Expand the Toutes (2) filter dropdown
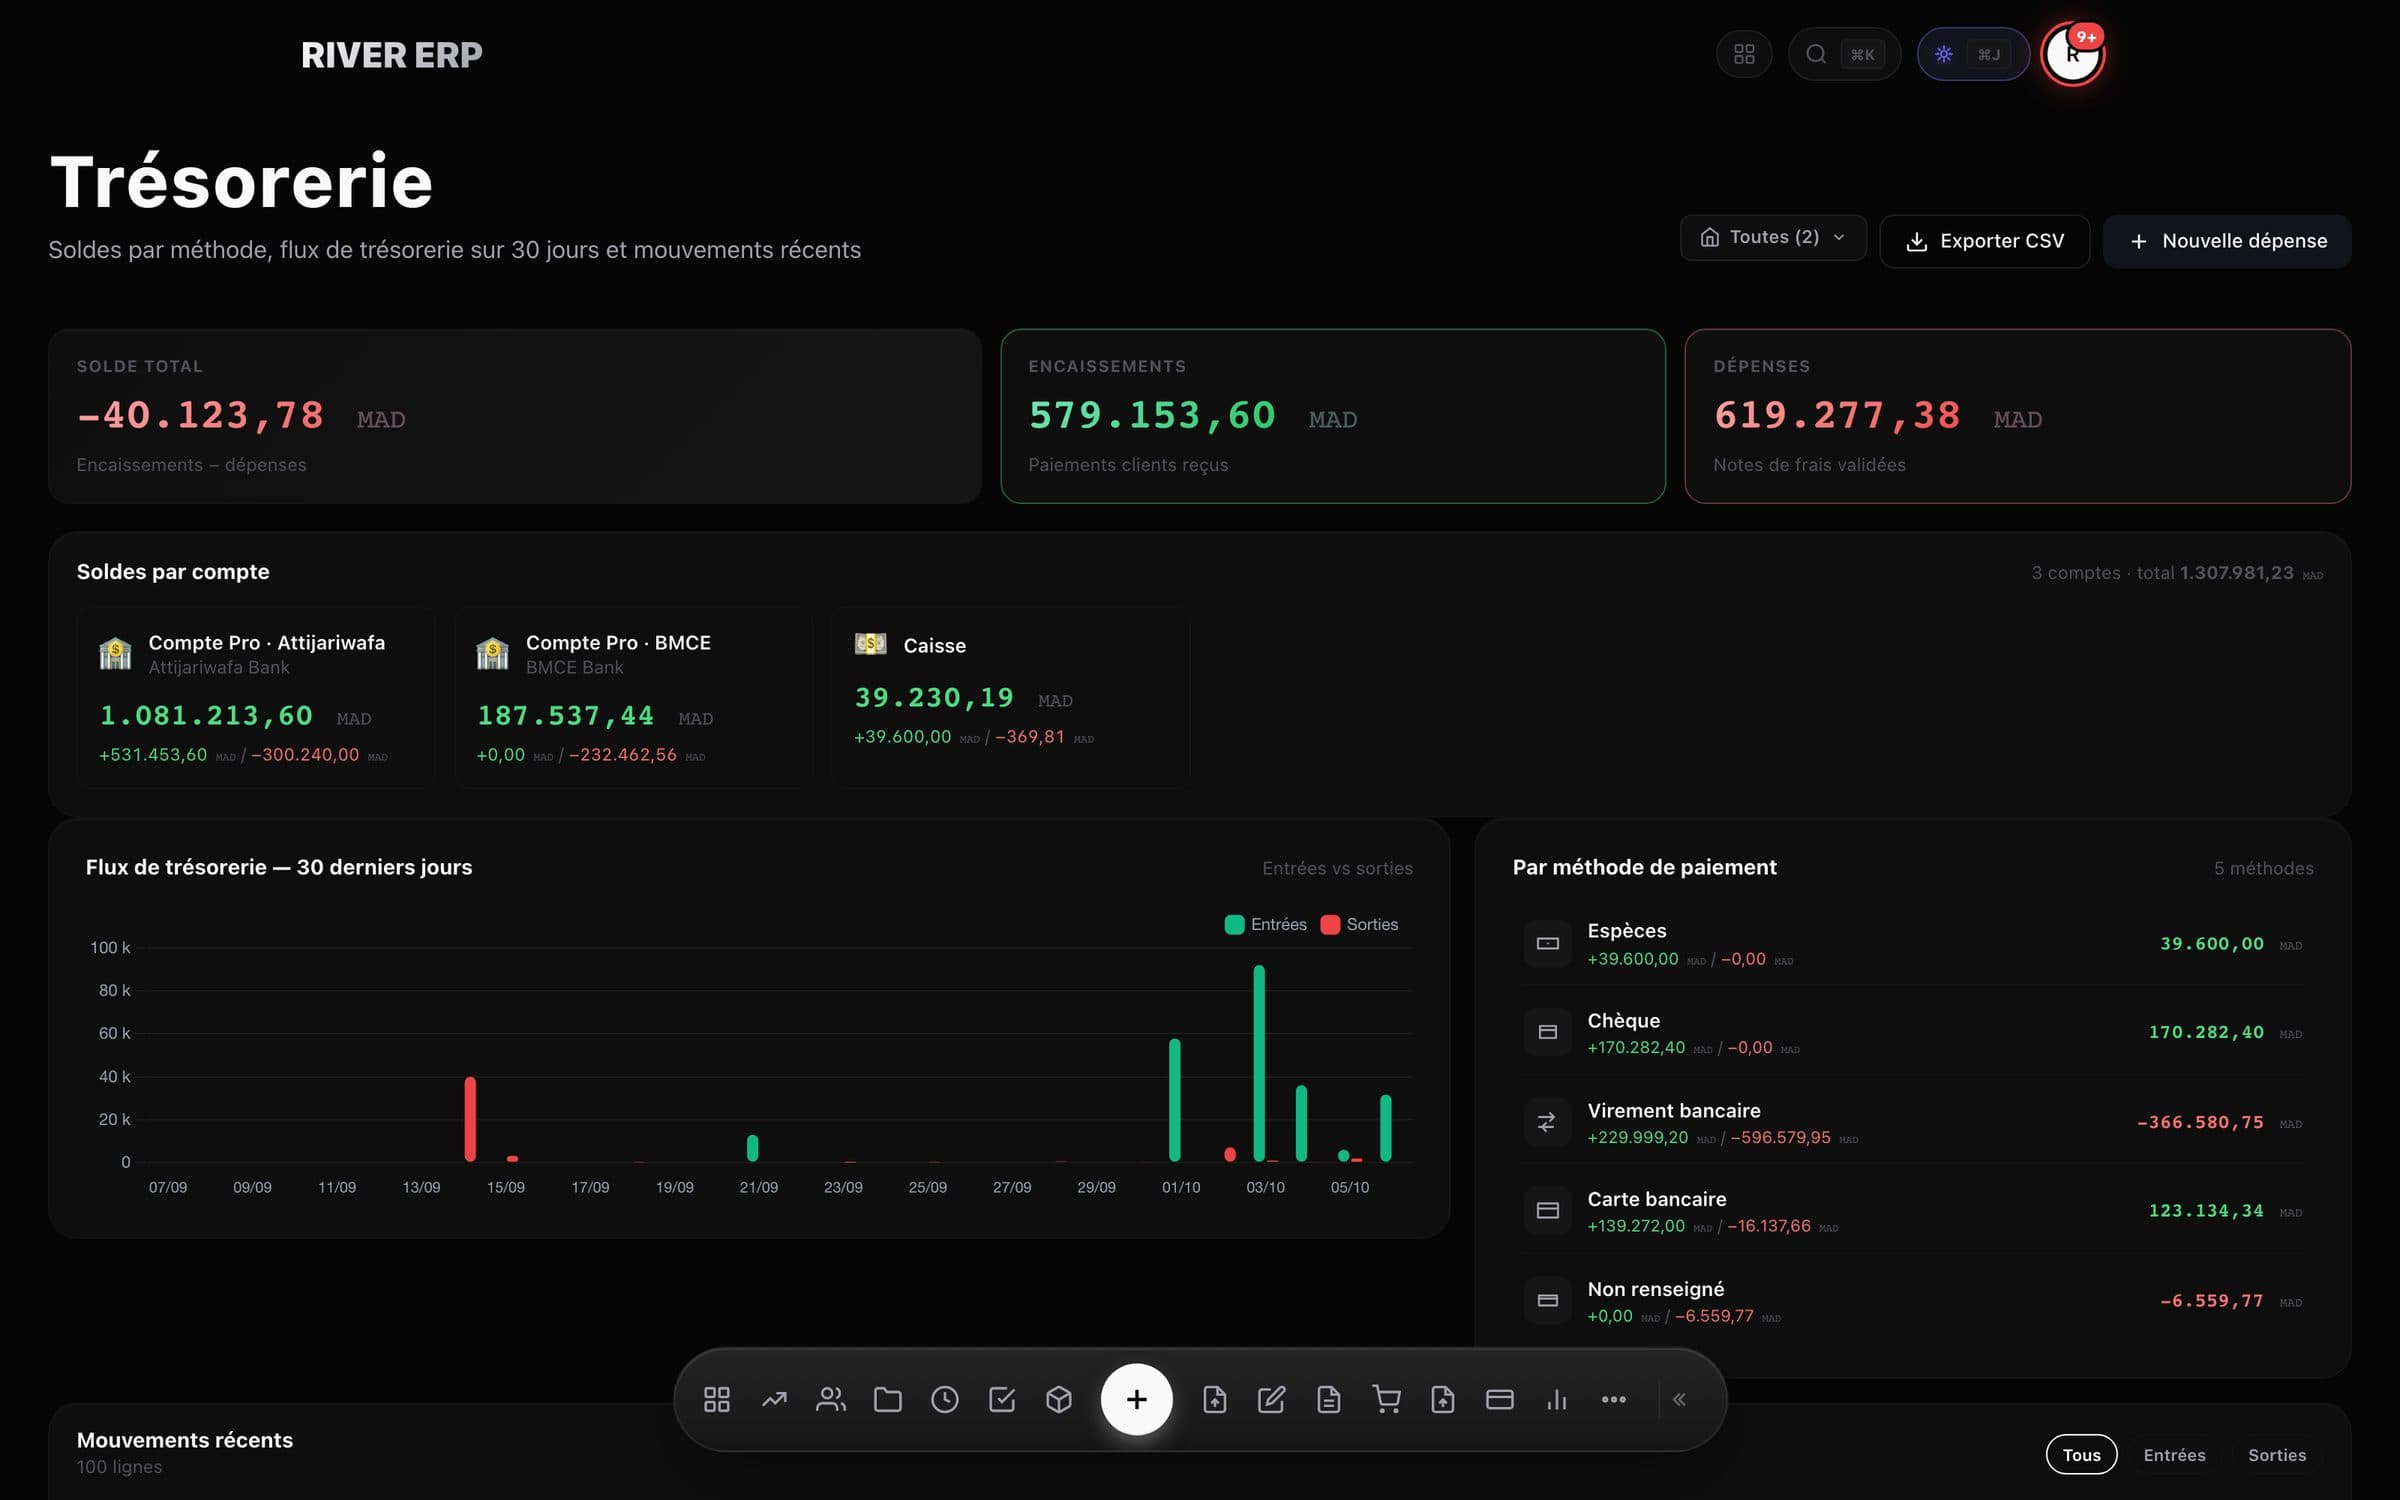The width and height of the screenshot is (2400, 1500). click(x=1773, y=237)
